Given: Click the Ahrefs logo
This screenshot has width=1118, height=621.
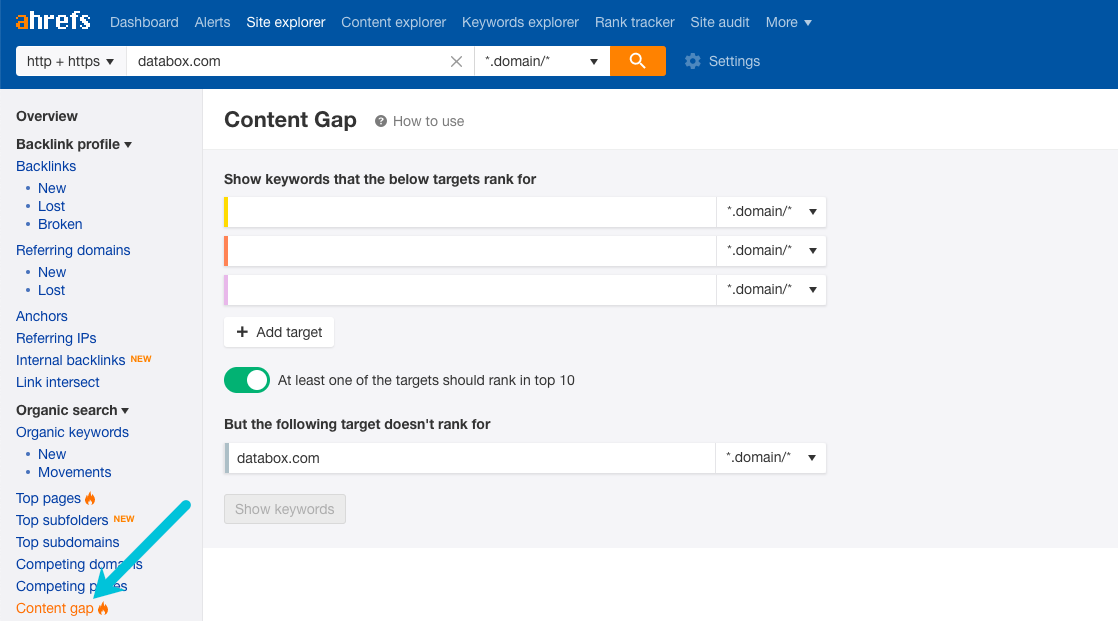Looking at the screenshot, I should coord(53,21).
